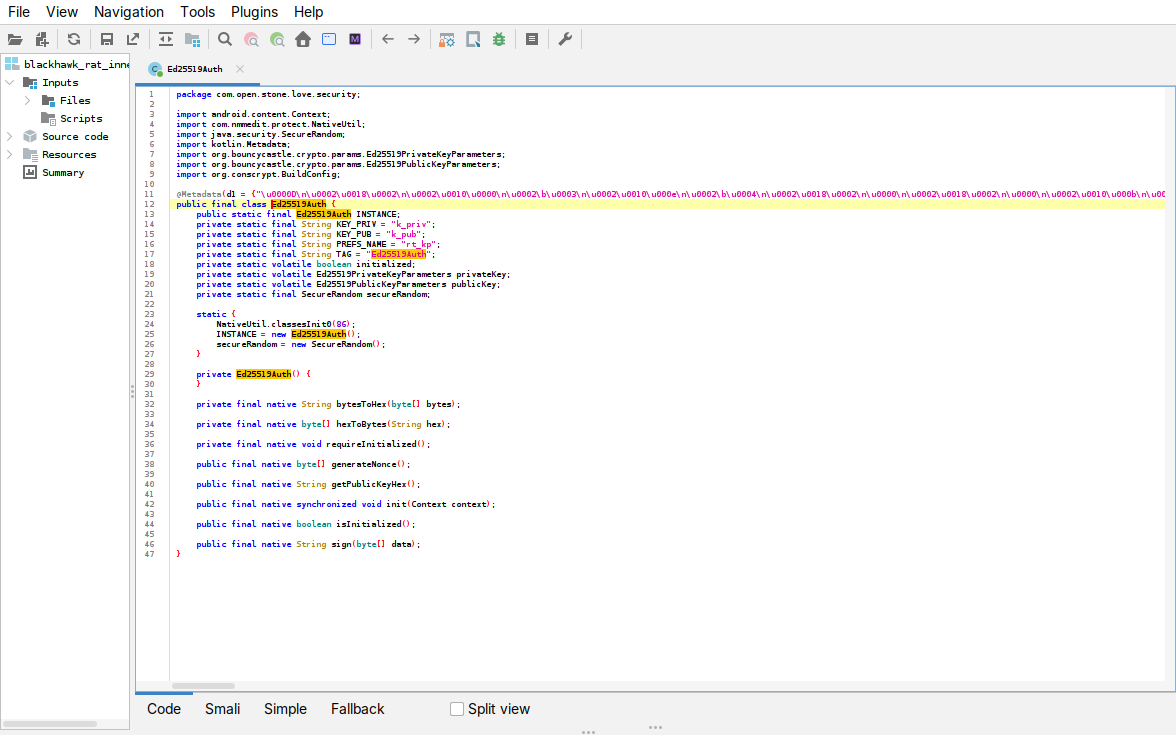This screenshot has height=735, width=1176.
Task: Click the package declaration line
Action: tap(268, 94)
